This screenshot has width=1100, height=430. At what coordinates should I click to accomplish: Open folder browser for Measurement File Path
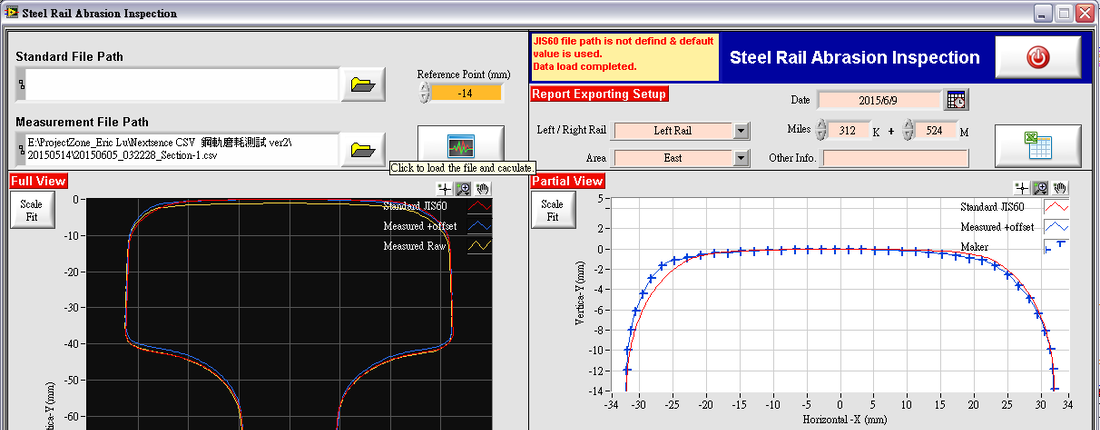(x=363, y=149)
